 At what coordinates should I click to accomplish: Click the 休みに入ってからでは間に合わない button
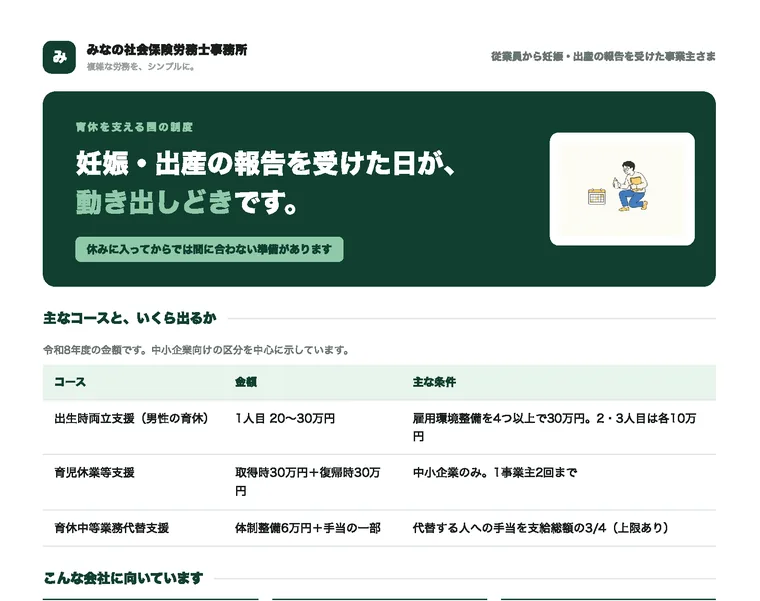pos(209,250)
